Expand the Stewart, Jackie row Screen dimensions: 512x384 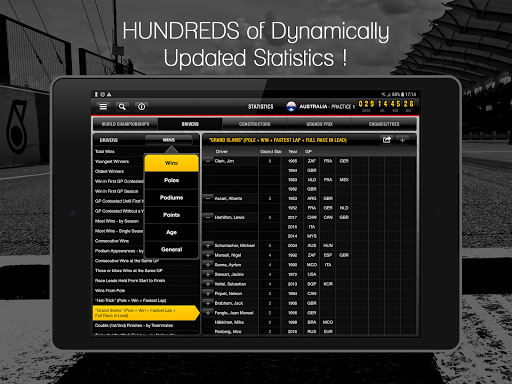coord(208,274)
